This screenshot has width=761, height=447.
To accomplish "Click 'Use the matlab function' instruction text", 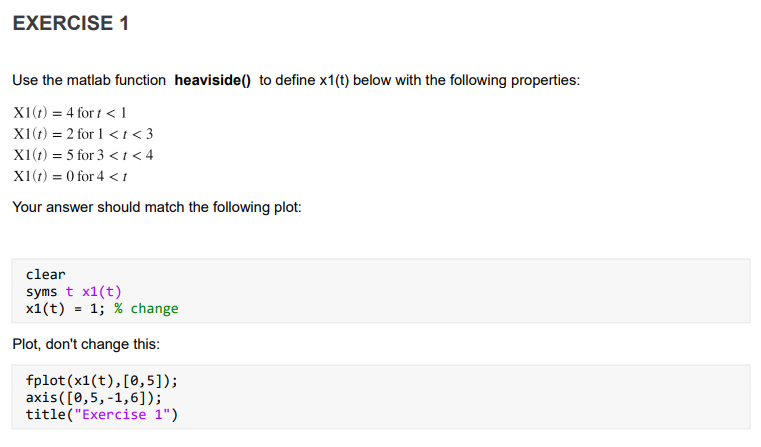I will 89,80.
